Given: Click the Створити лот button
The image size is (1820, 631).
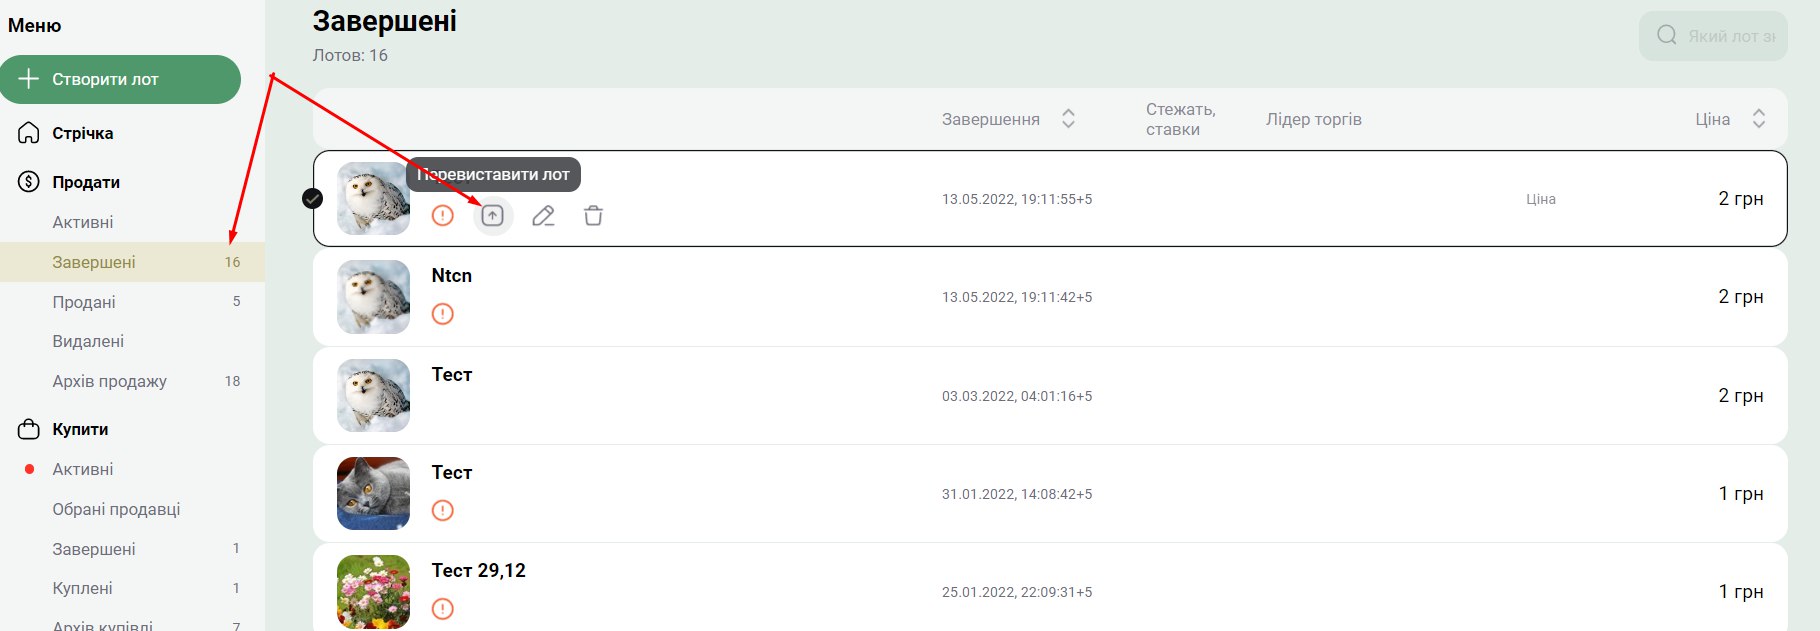Looking at the screenshot, I should pos(120,79).
